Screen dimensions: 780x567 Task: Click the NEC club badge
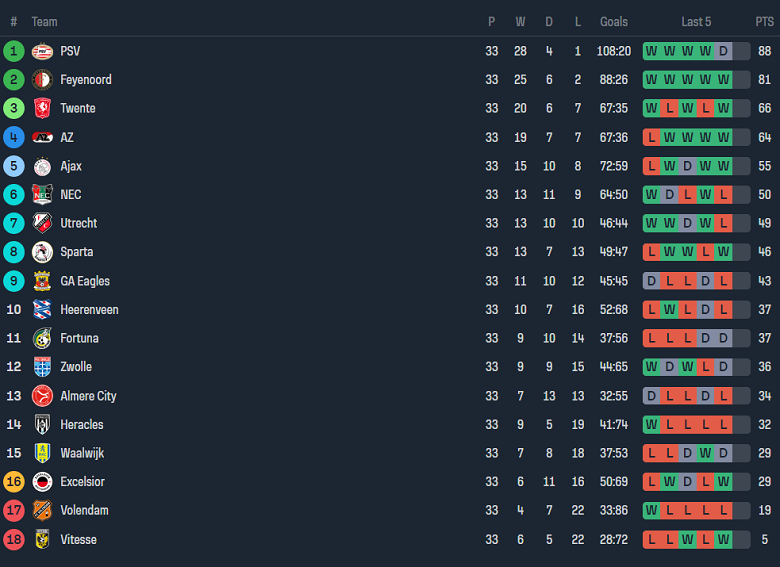pyautogui.click(x=42, y=195)
